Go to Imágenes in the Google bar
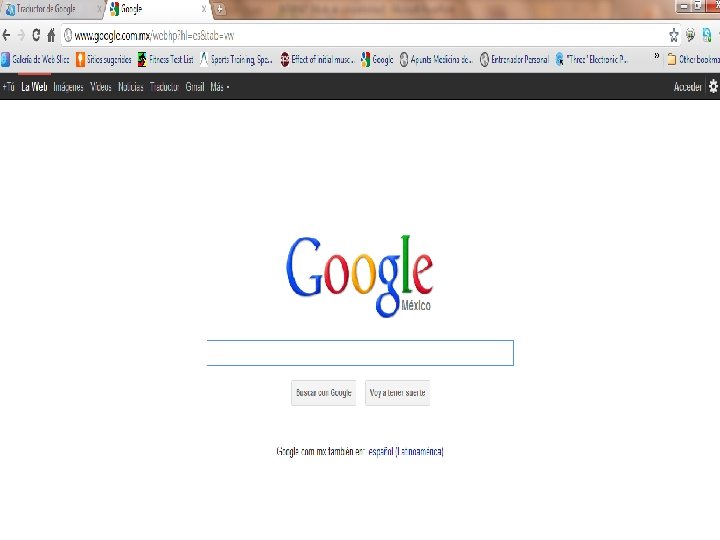Screen dimensions: 720x540 point(68,87)
